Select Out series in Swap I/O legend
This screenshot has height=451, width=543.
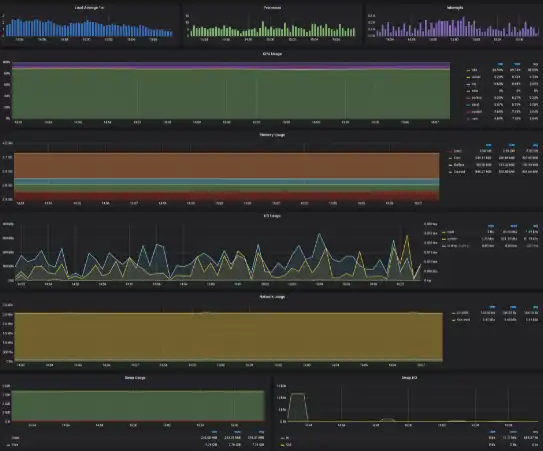[288, 445]
